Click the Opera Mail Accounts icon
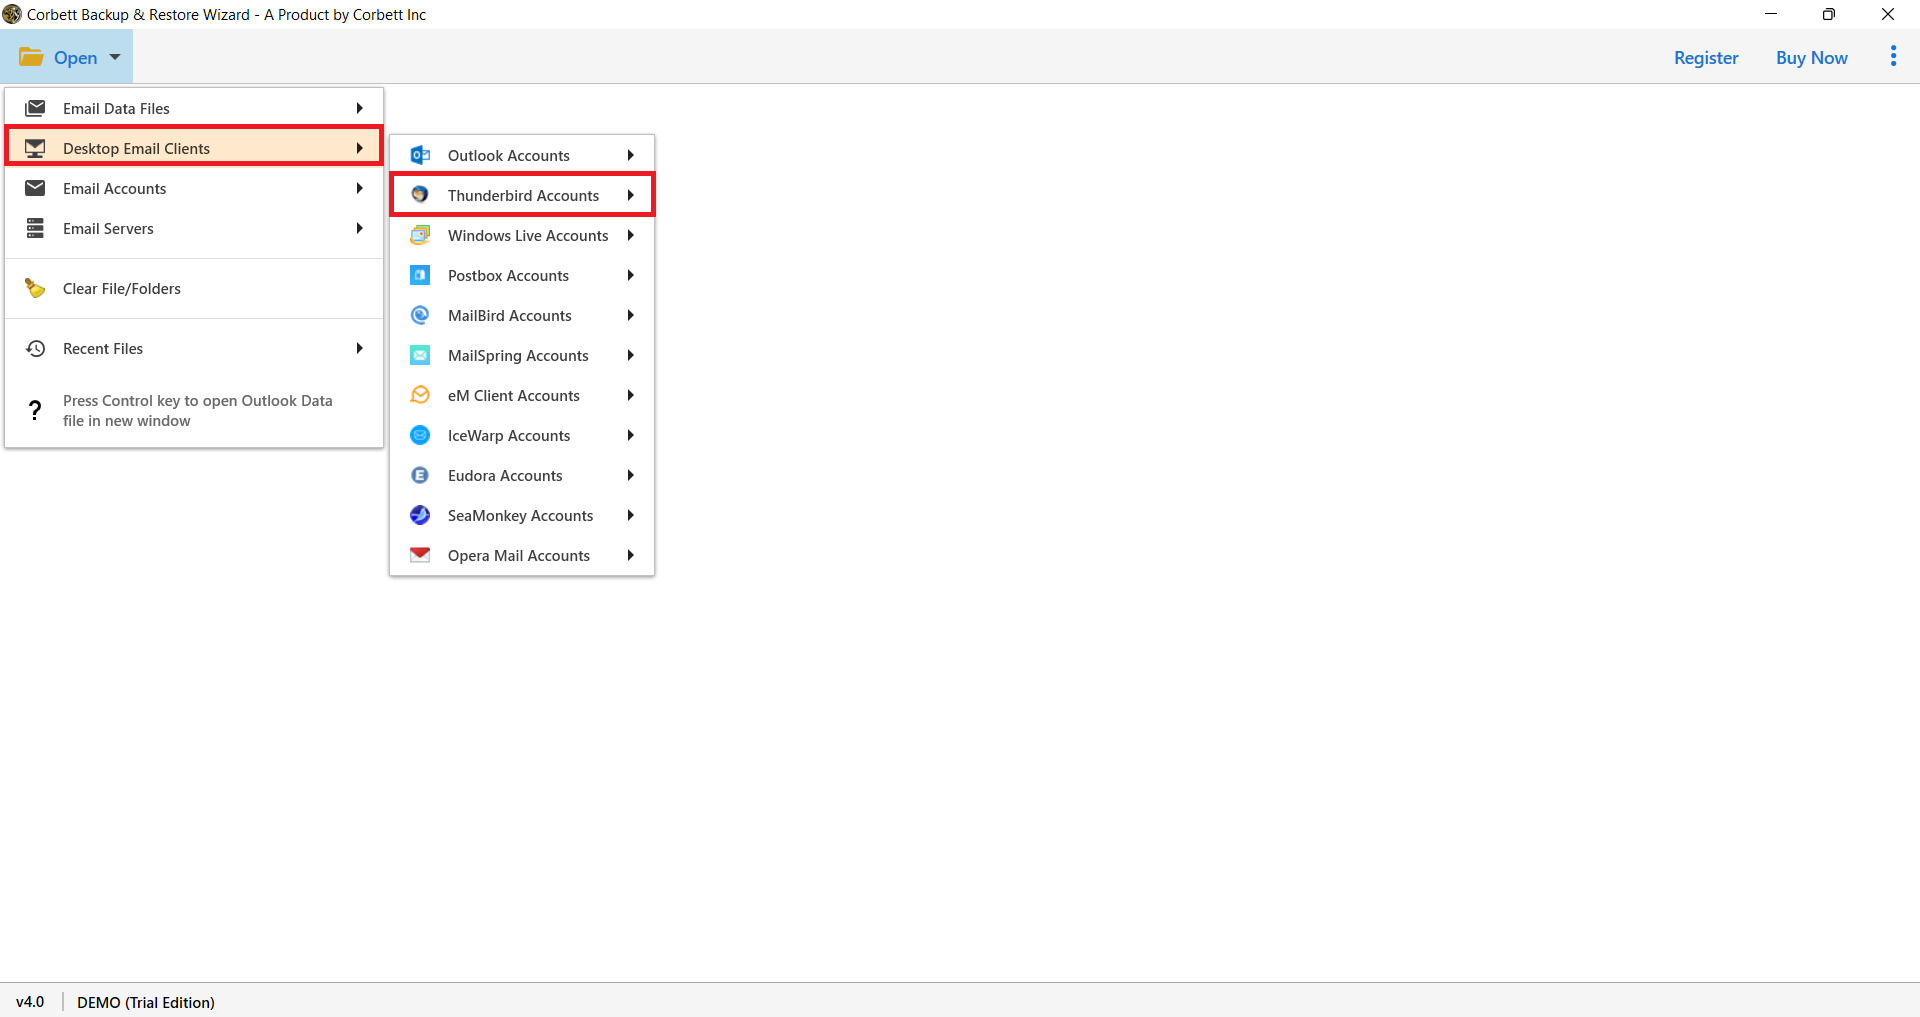 coord(420,554)
